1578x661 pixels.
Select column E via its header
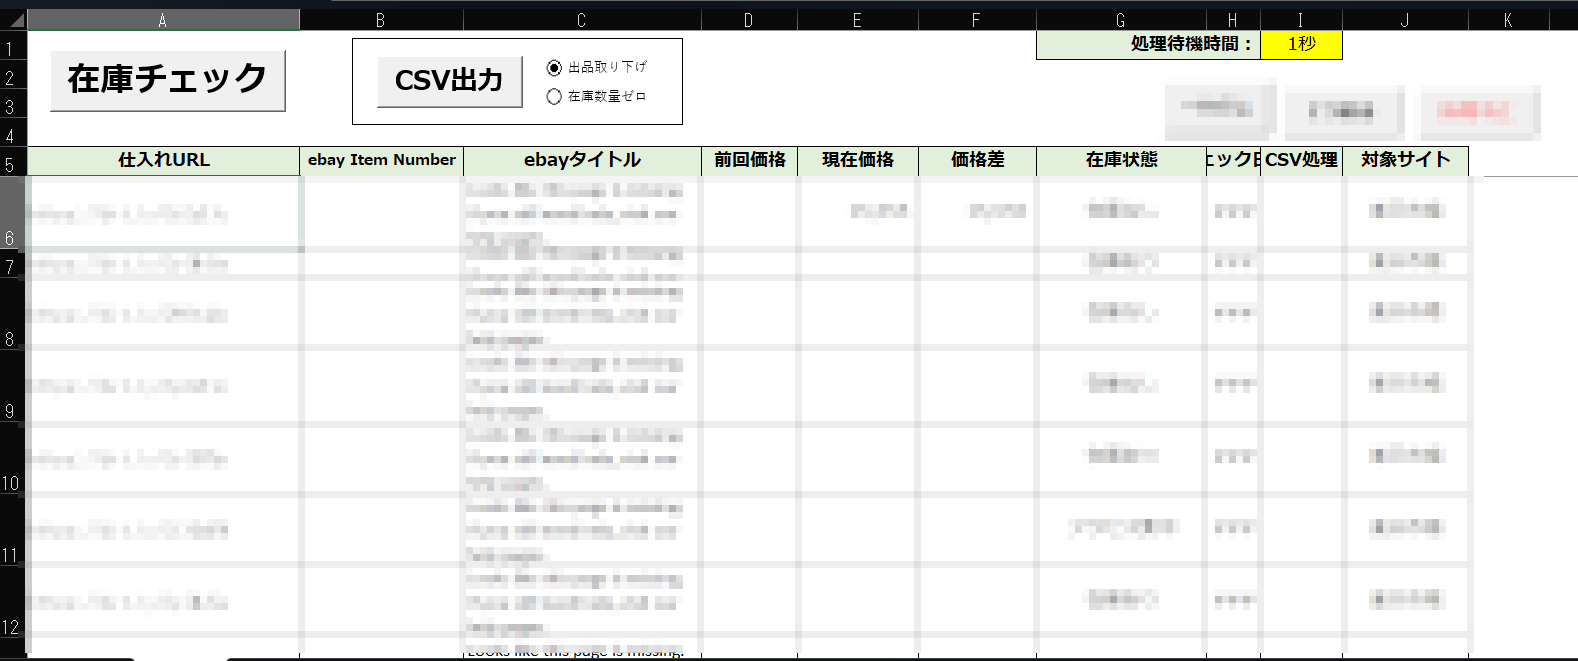point(858,20)
